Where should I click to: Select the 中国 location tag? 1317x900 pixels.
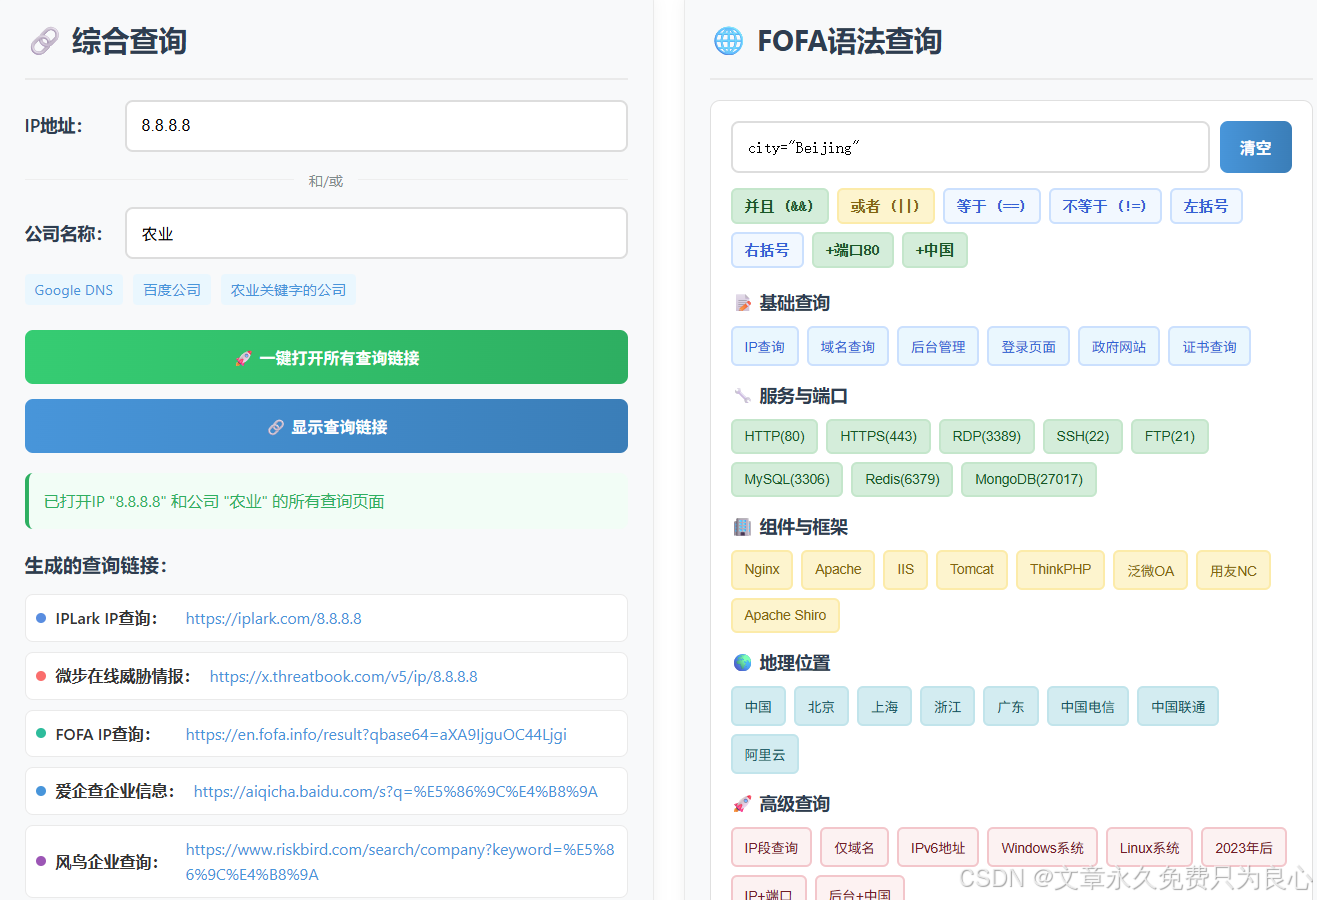tap(759, 706)
